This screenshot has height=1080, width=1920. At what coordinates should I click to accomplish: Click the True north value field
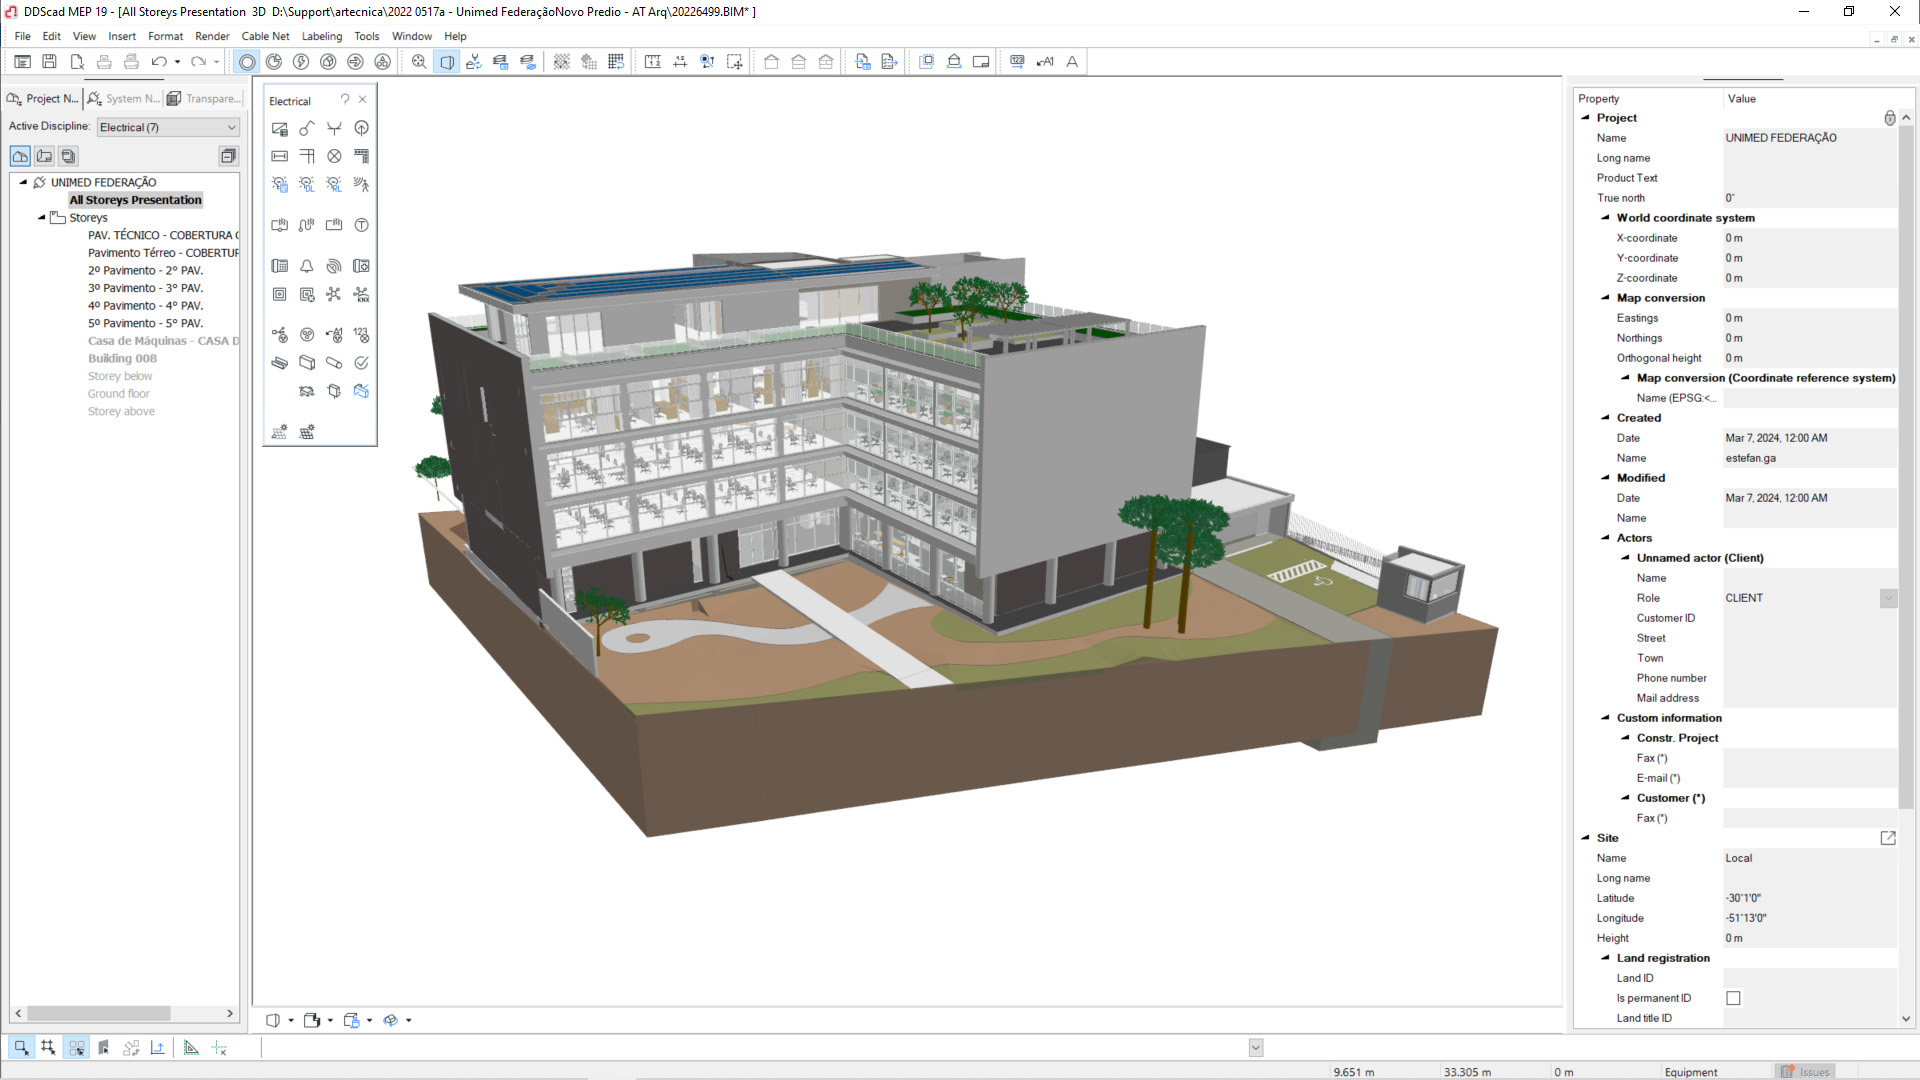[x=1808, y=198]
